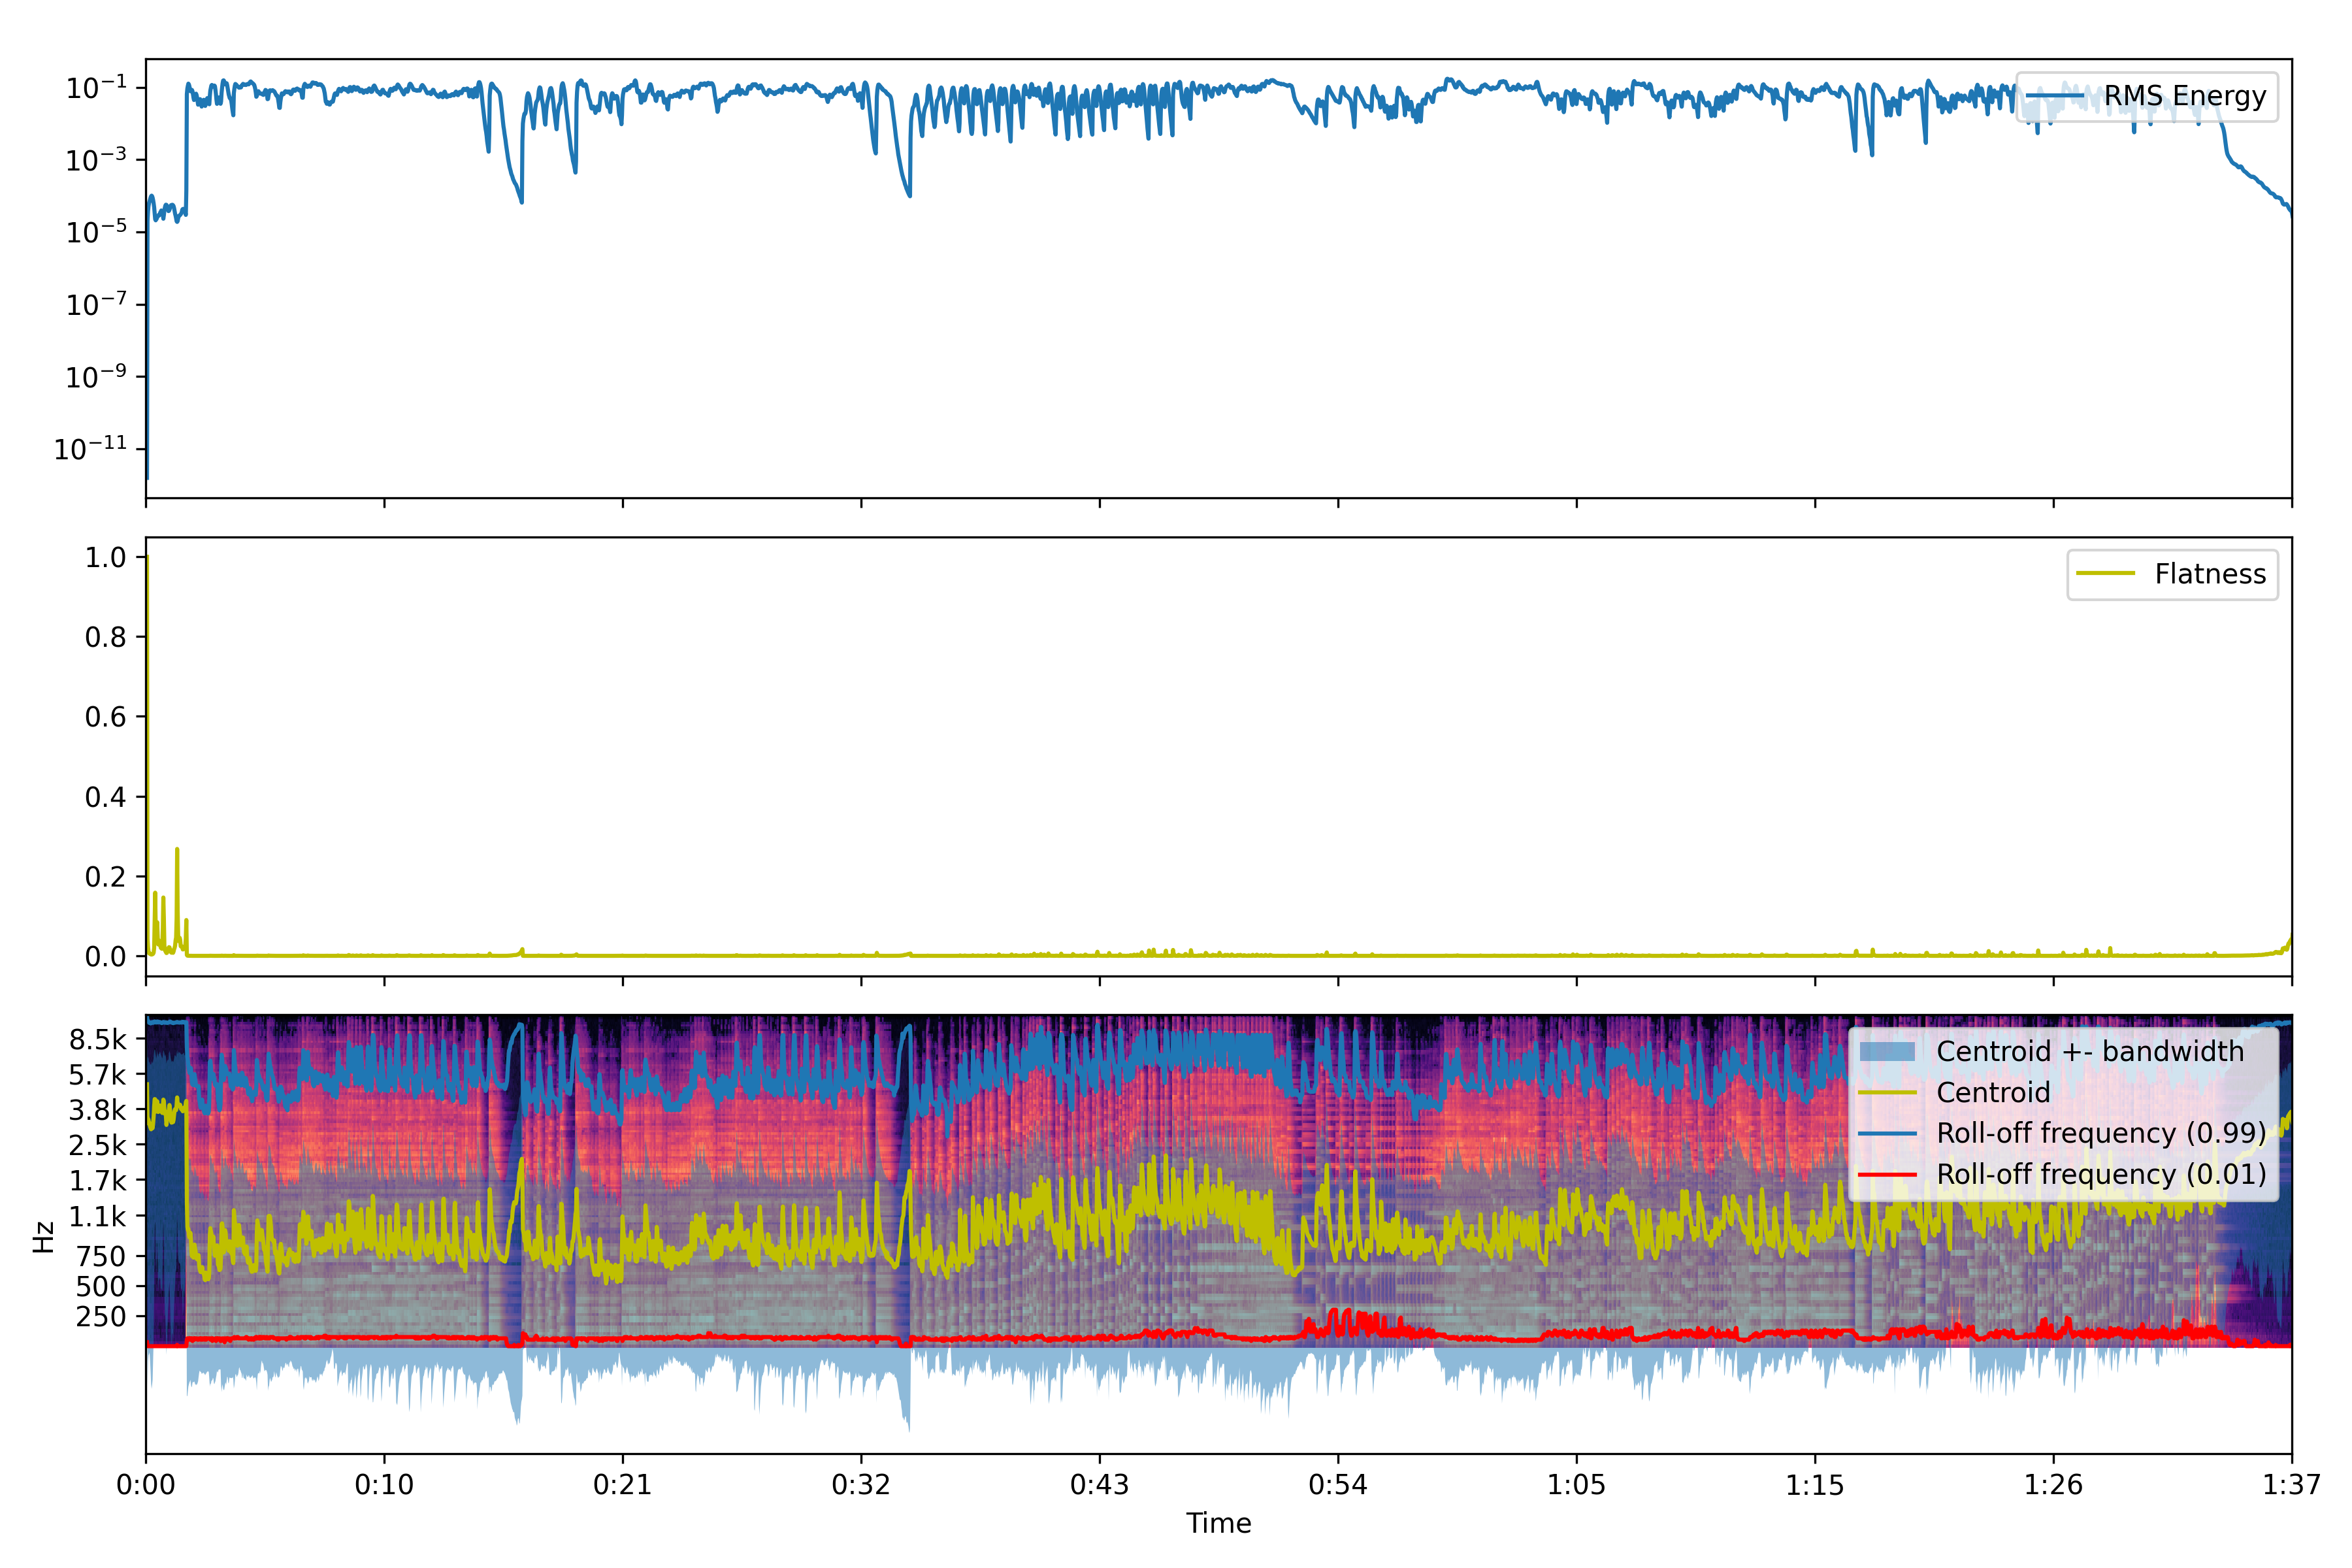Click the 0.6 flatness axis tick label
Viewport: 2352px width, 1568px height.
tap(105, 717)
